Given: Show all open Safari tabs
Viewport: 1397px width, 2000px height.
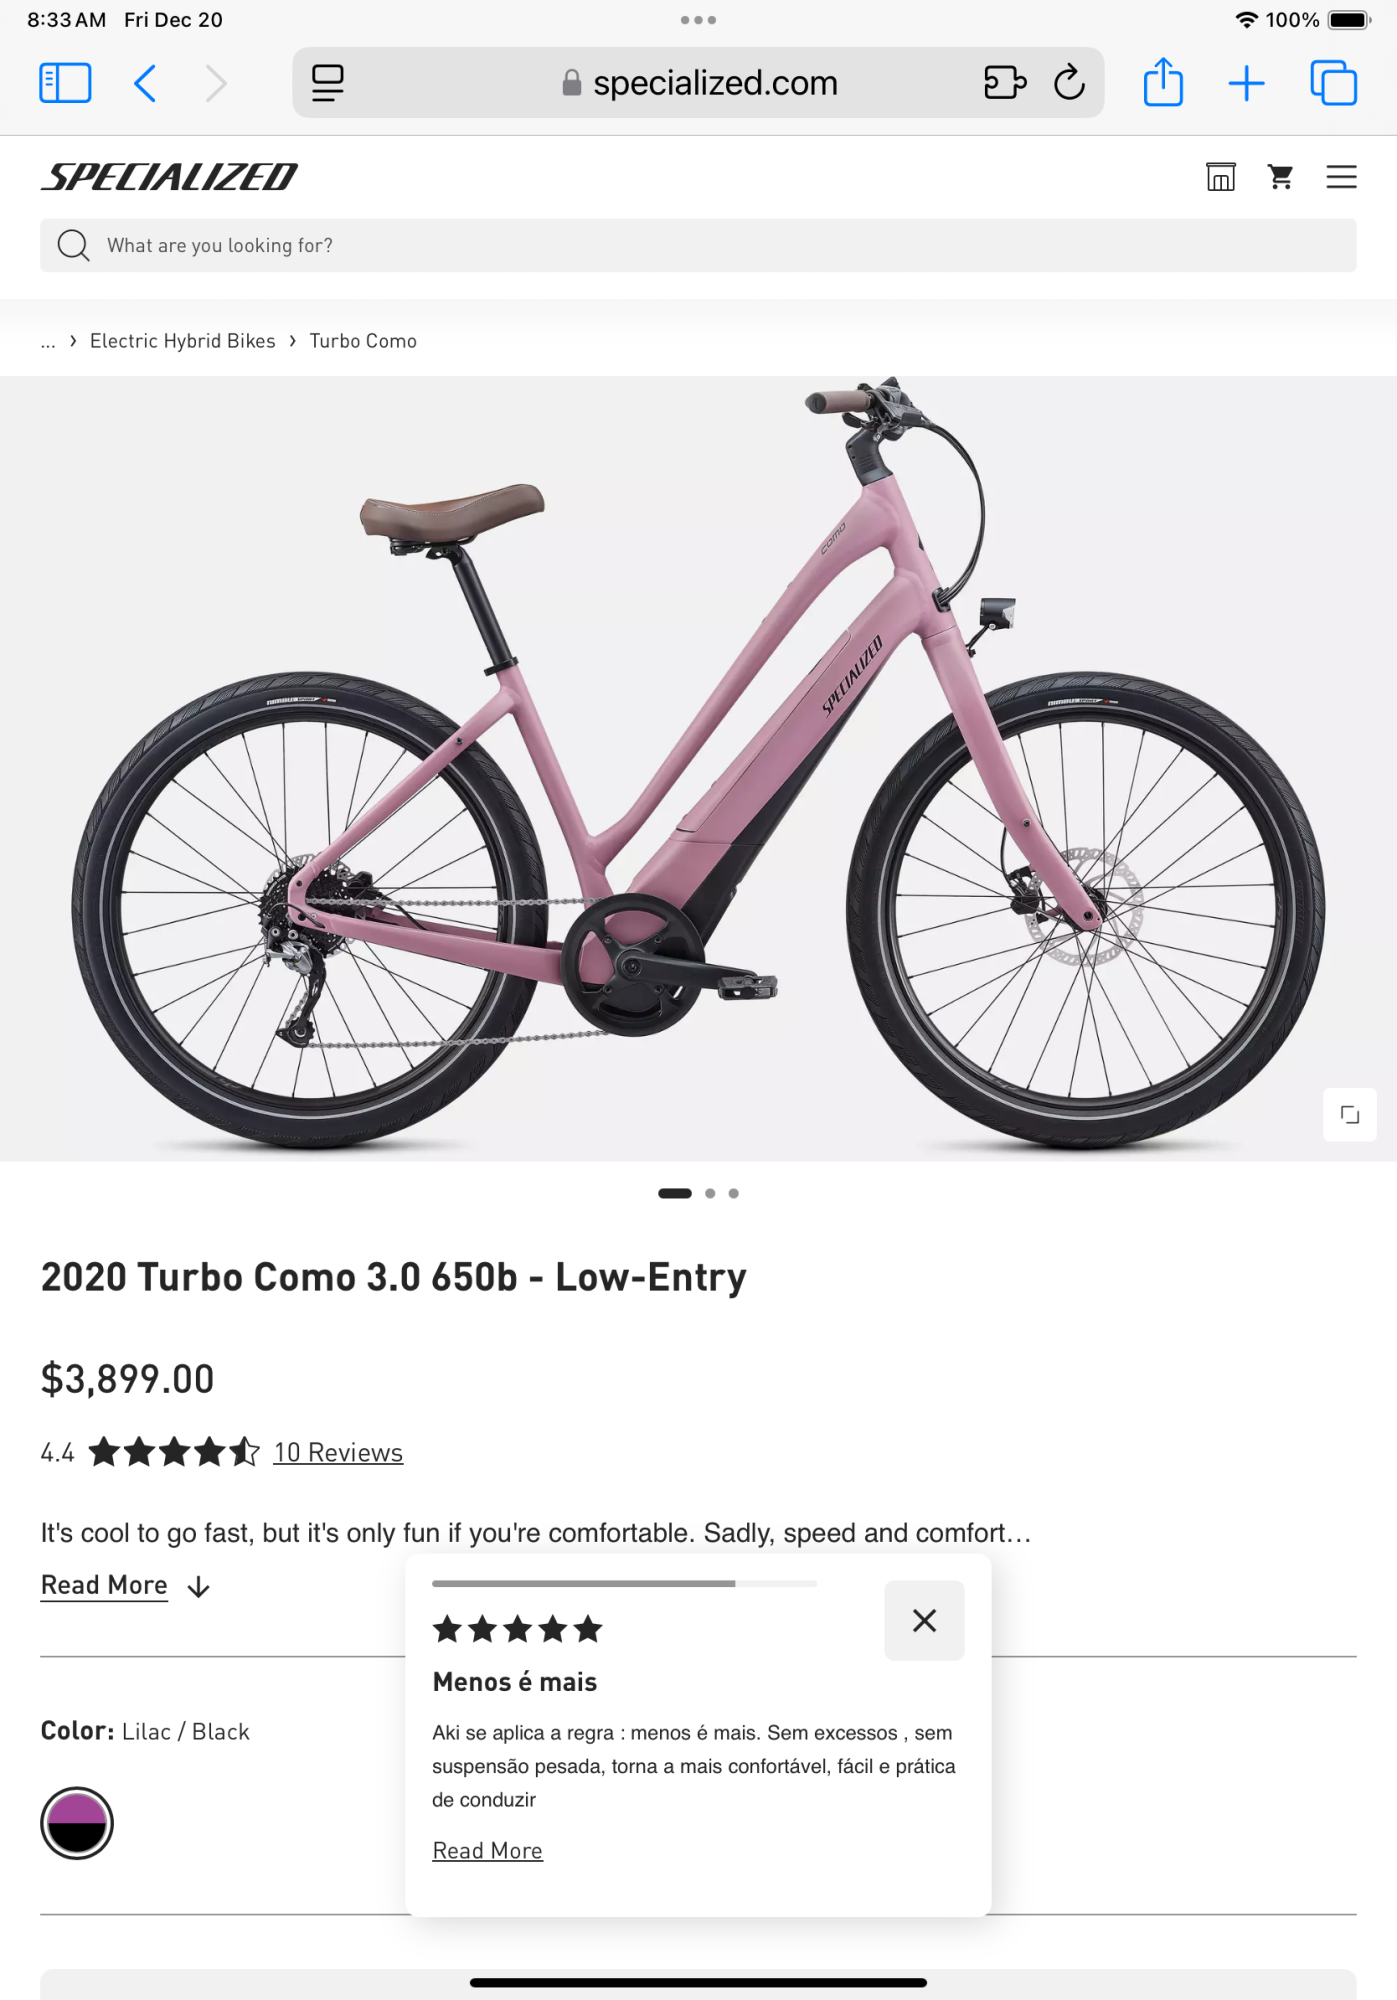Looking at the screenshot, I should tap(1331, 83).
